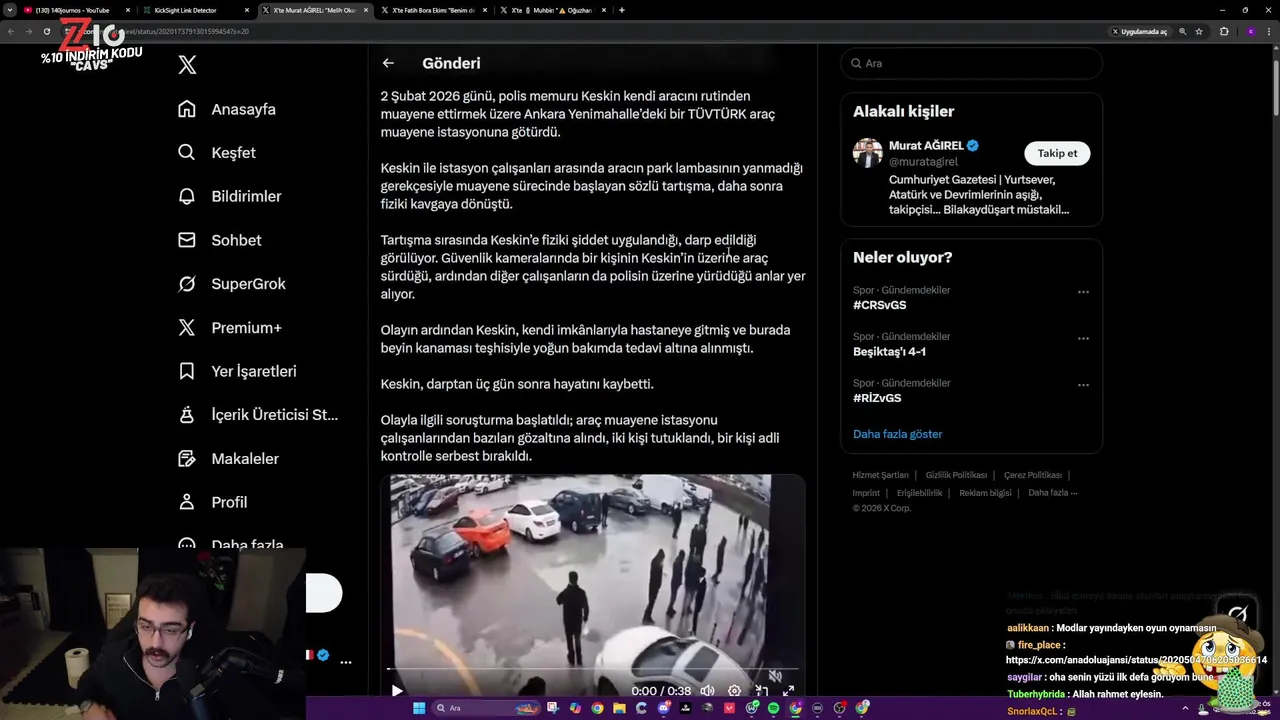Click the browser reload button

click(x=46, y=31)
